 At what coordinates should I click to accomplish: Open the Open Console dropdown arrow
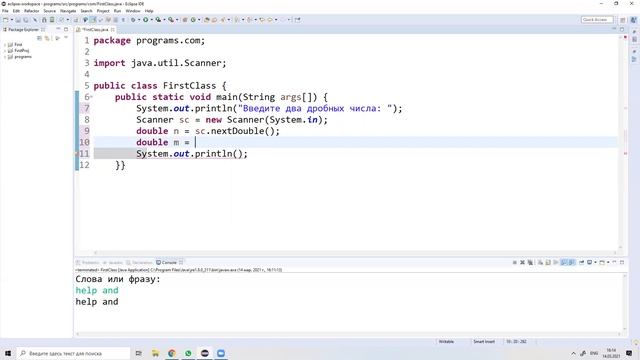coord(608,262)
